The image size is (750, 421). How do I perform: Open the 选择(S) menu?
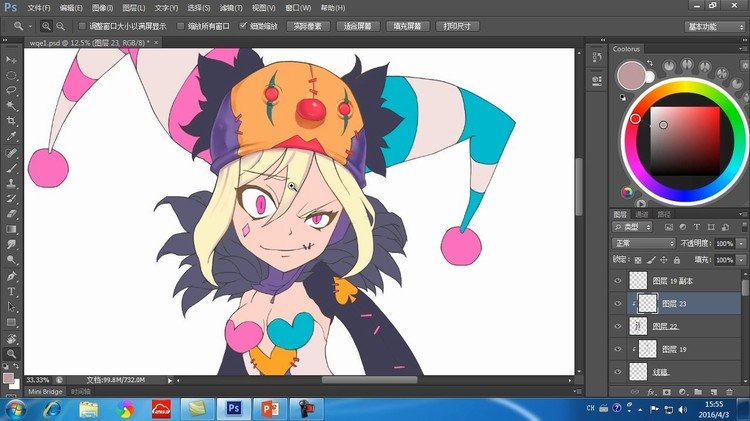pos(199,8)
